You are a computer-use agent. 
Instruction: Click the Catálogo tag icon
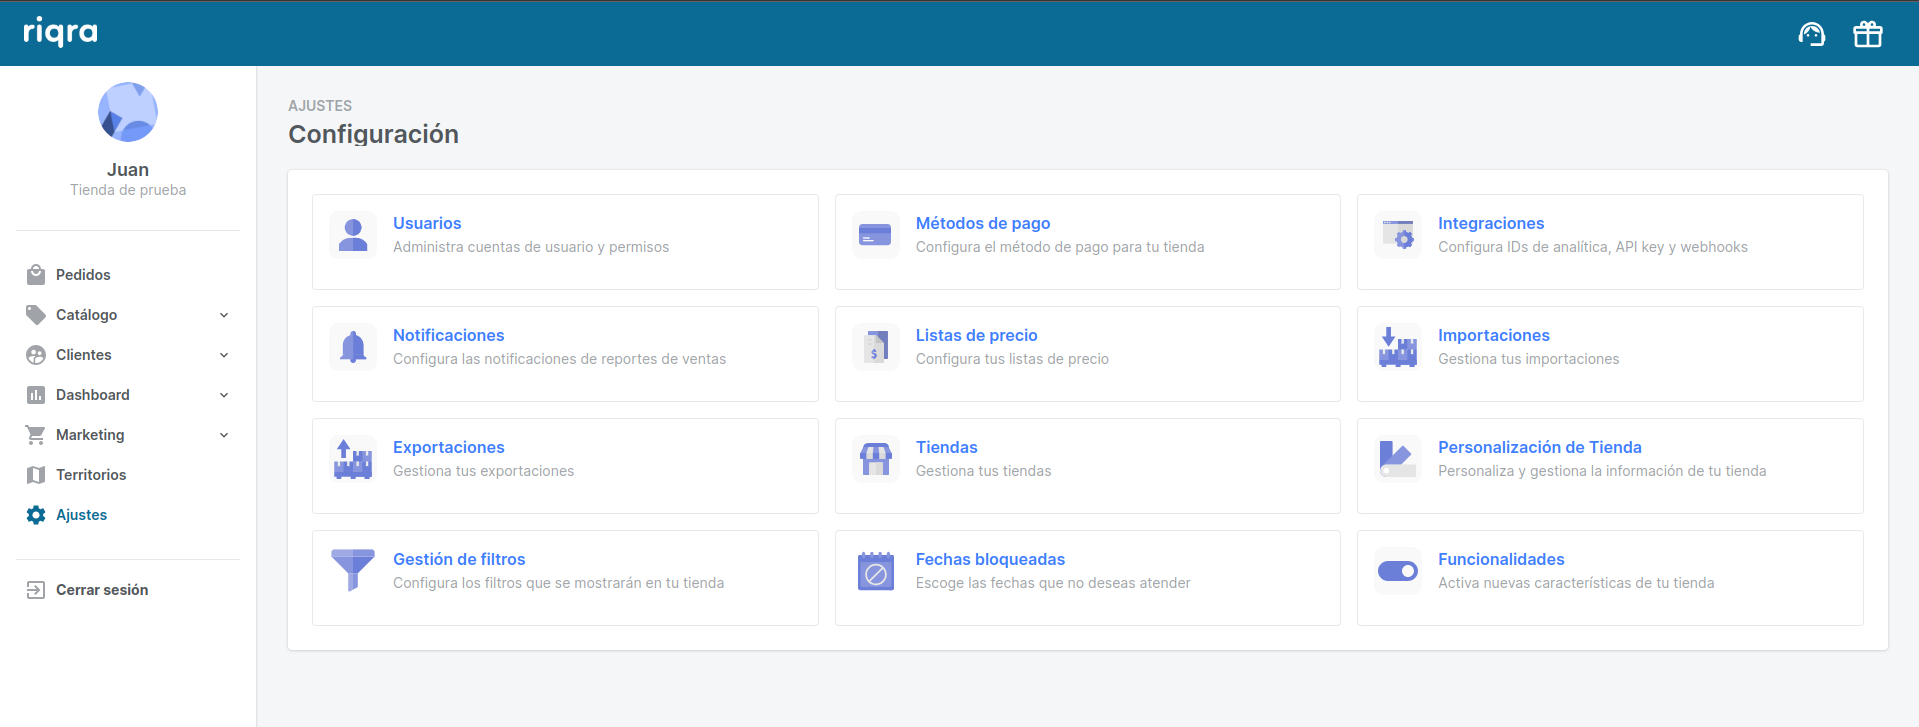pos(36,315)
